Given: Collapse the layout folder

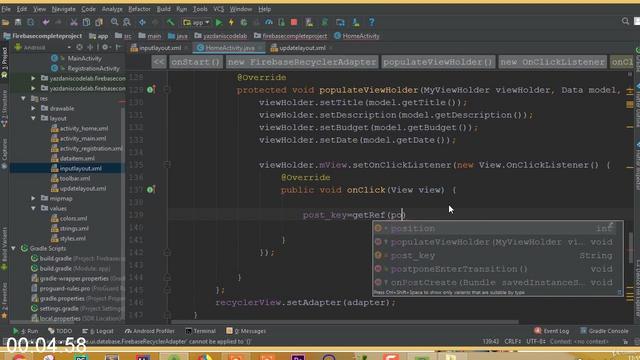Looking at the screenshot, I should point(33,118).
